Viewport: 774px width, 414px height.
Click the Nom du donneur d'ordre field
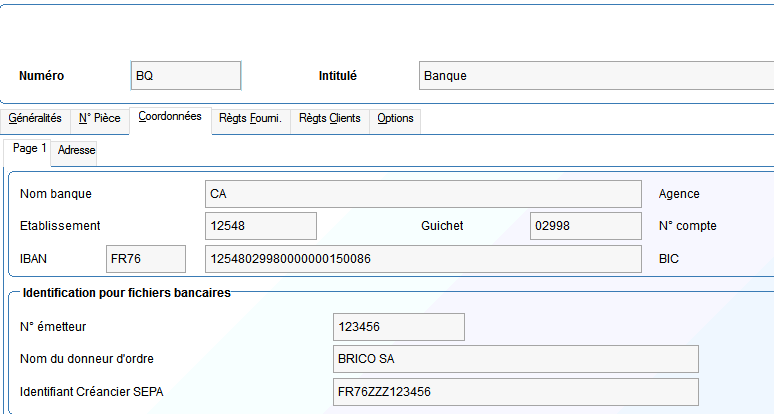click(x=516, y=359)
